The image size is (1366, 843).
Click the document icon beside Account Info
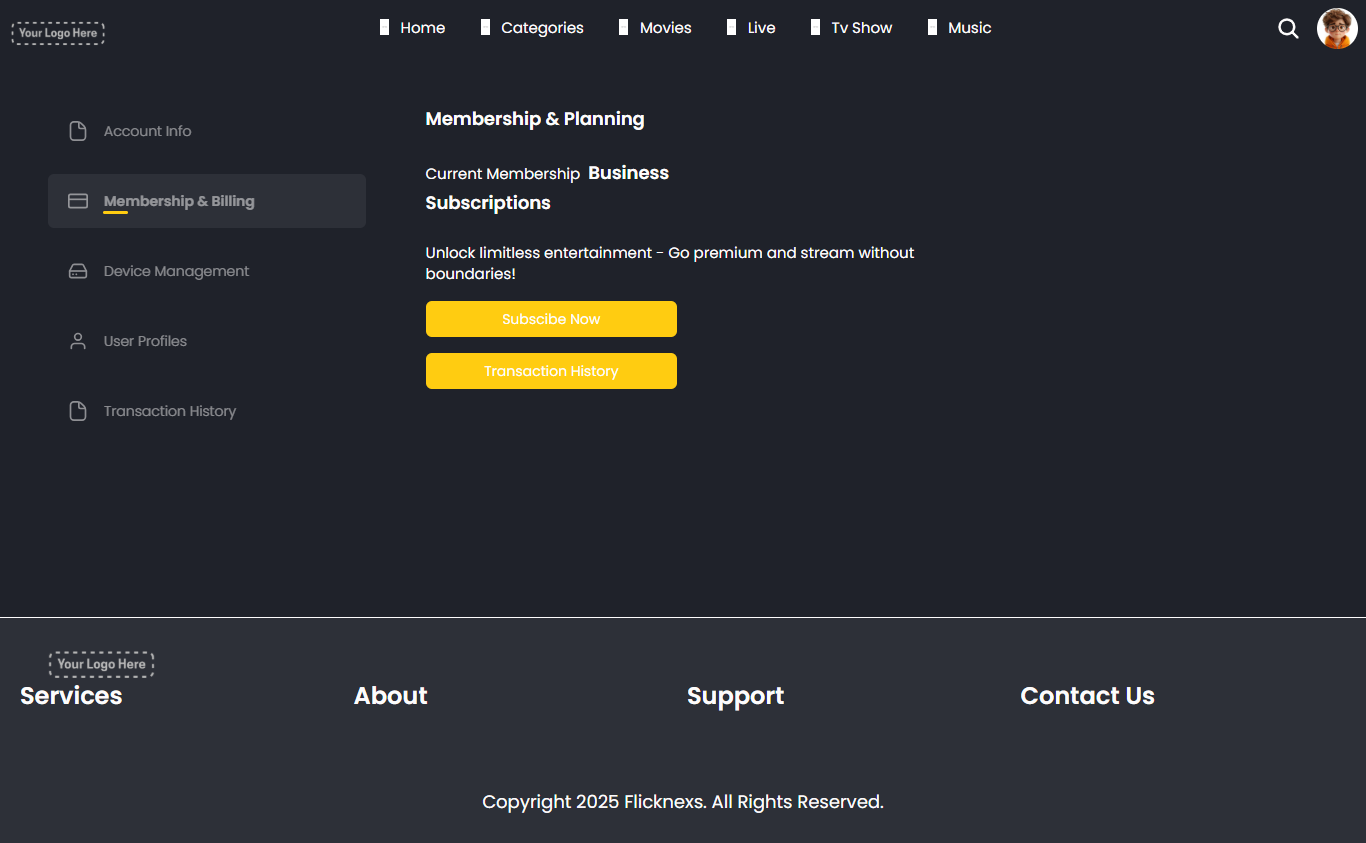point(78,131)
